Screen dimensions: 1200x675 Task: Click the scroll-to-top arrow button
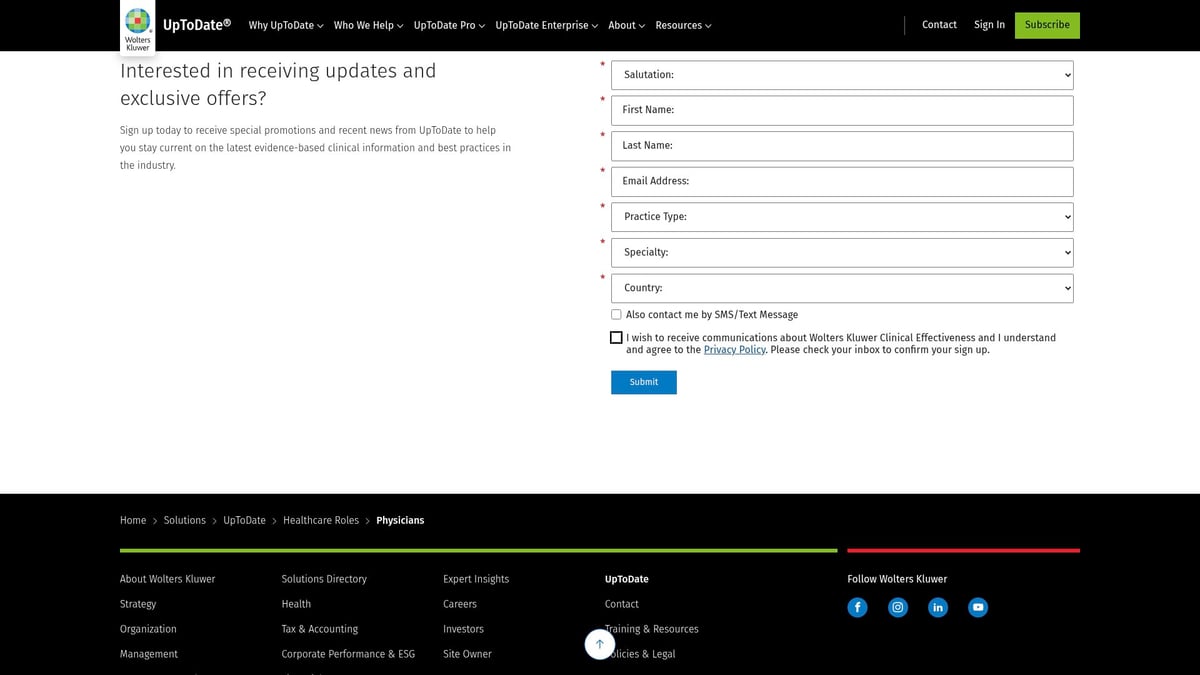point(599,644)
